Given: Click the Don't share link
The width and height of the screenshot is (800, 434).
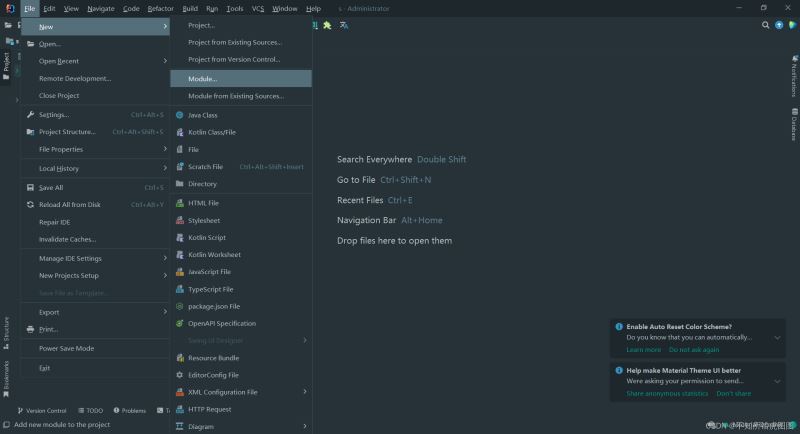Looking at the screenshot, I should click(x=734, y=394).
